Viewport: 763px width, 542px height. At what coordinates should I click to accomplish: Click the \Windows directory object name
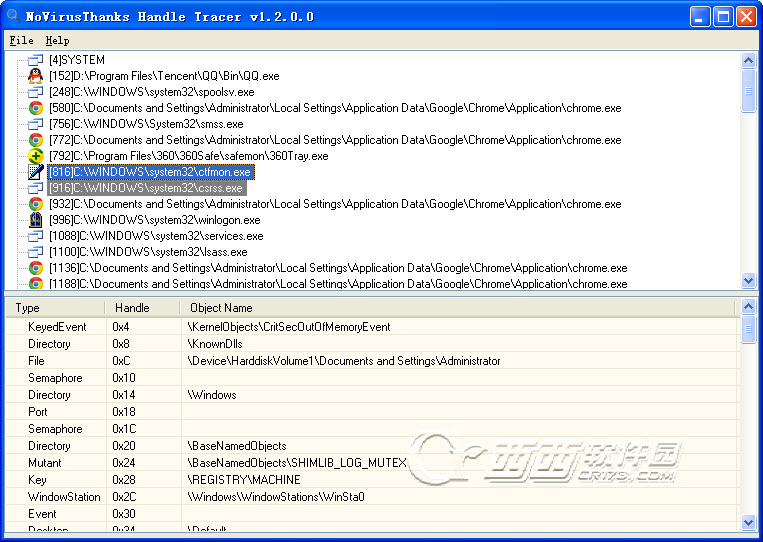point(212,395)
